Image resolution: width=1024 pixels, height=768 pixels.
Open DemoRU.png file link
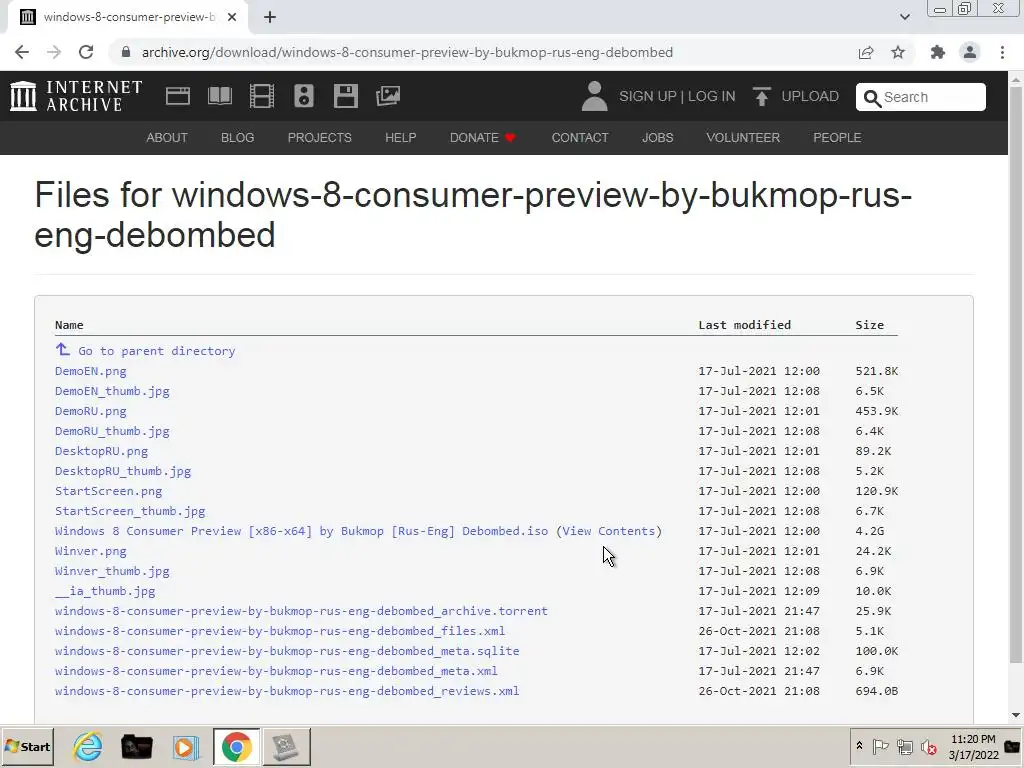point(91,411)
